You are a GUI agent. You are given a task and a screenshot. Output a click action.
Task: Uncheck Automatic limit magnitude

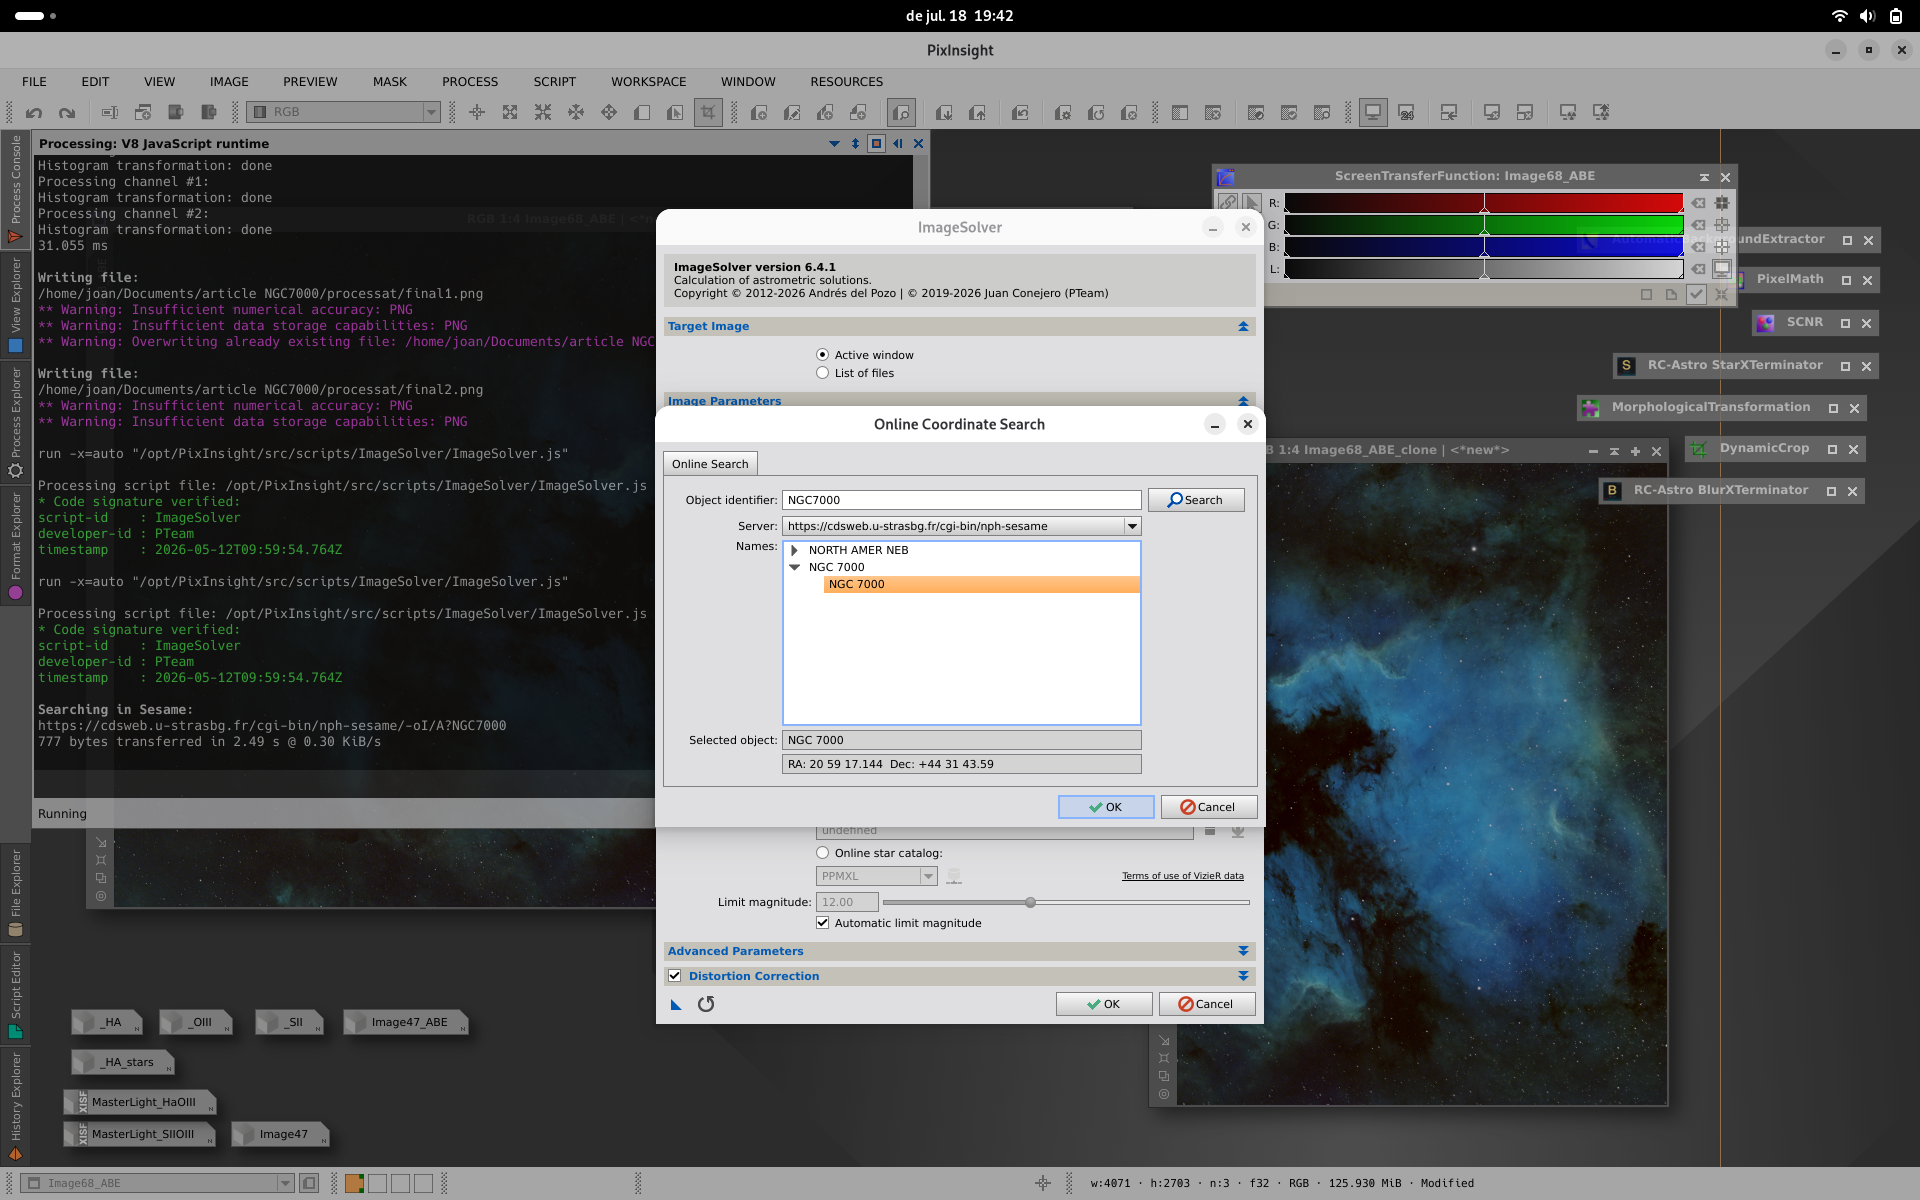pos(822,923)
